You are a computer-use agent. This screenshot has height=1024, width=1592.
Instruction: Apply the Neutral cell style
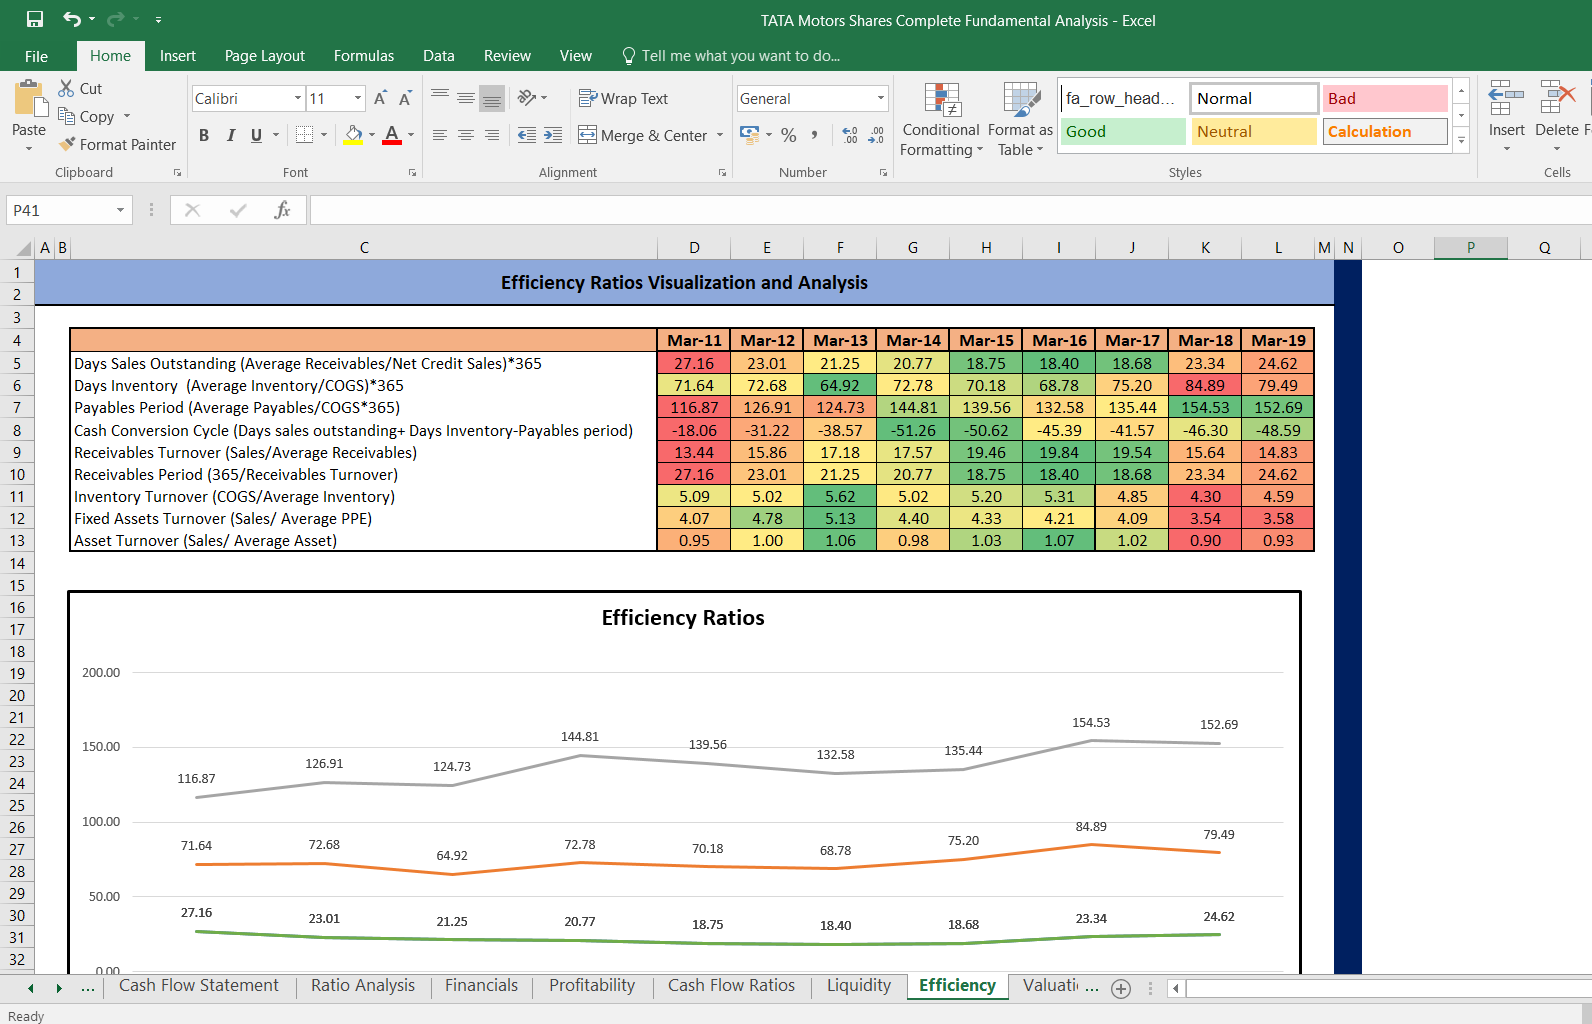pos(1253,131)
